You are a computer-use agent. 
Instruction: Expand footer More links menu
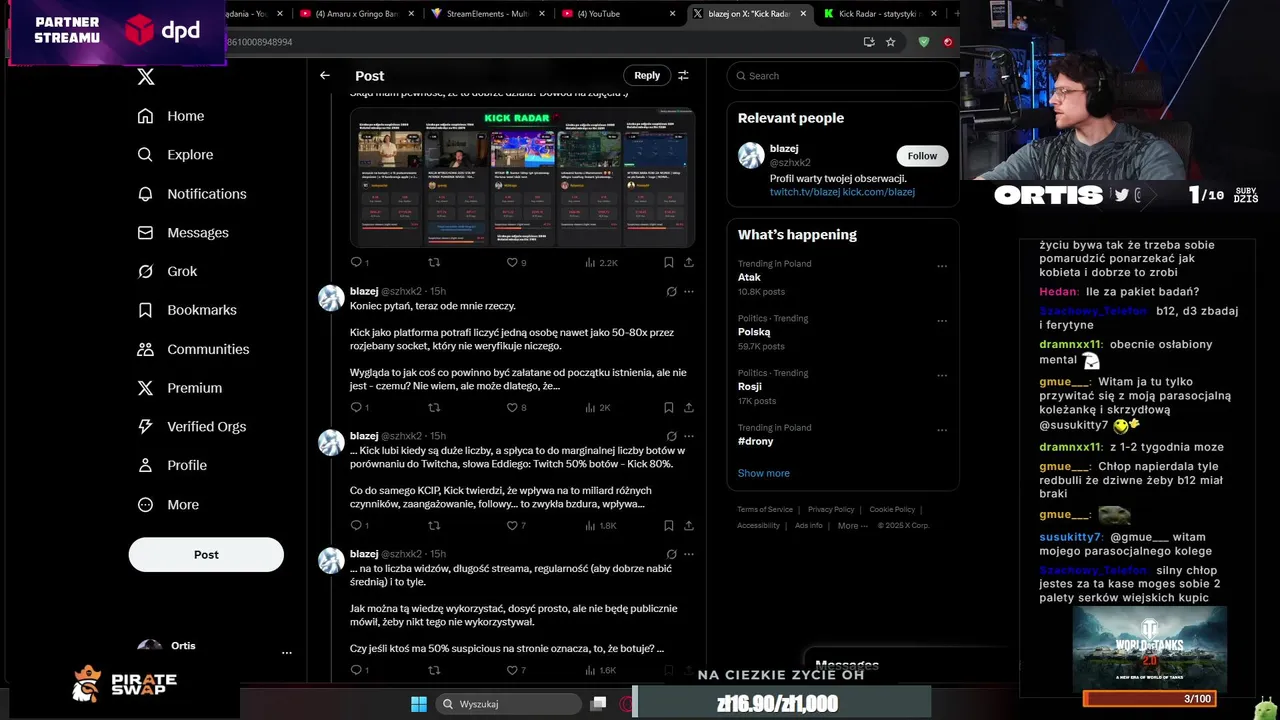pyautogui.click(x=853, y=526)
